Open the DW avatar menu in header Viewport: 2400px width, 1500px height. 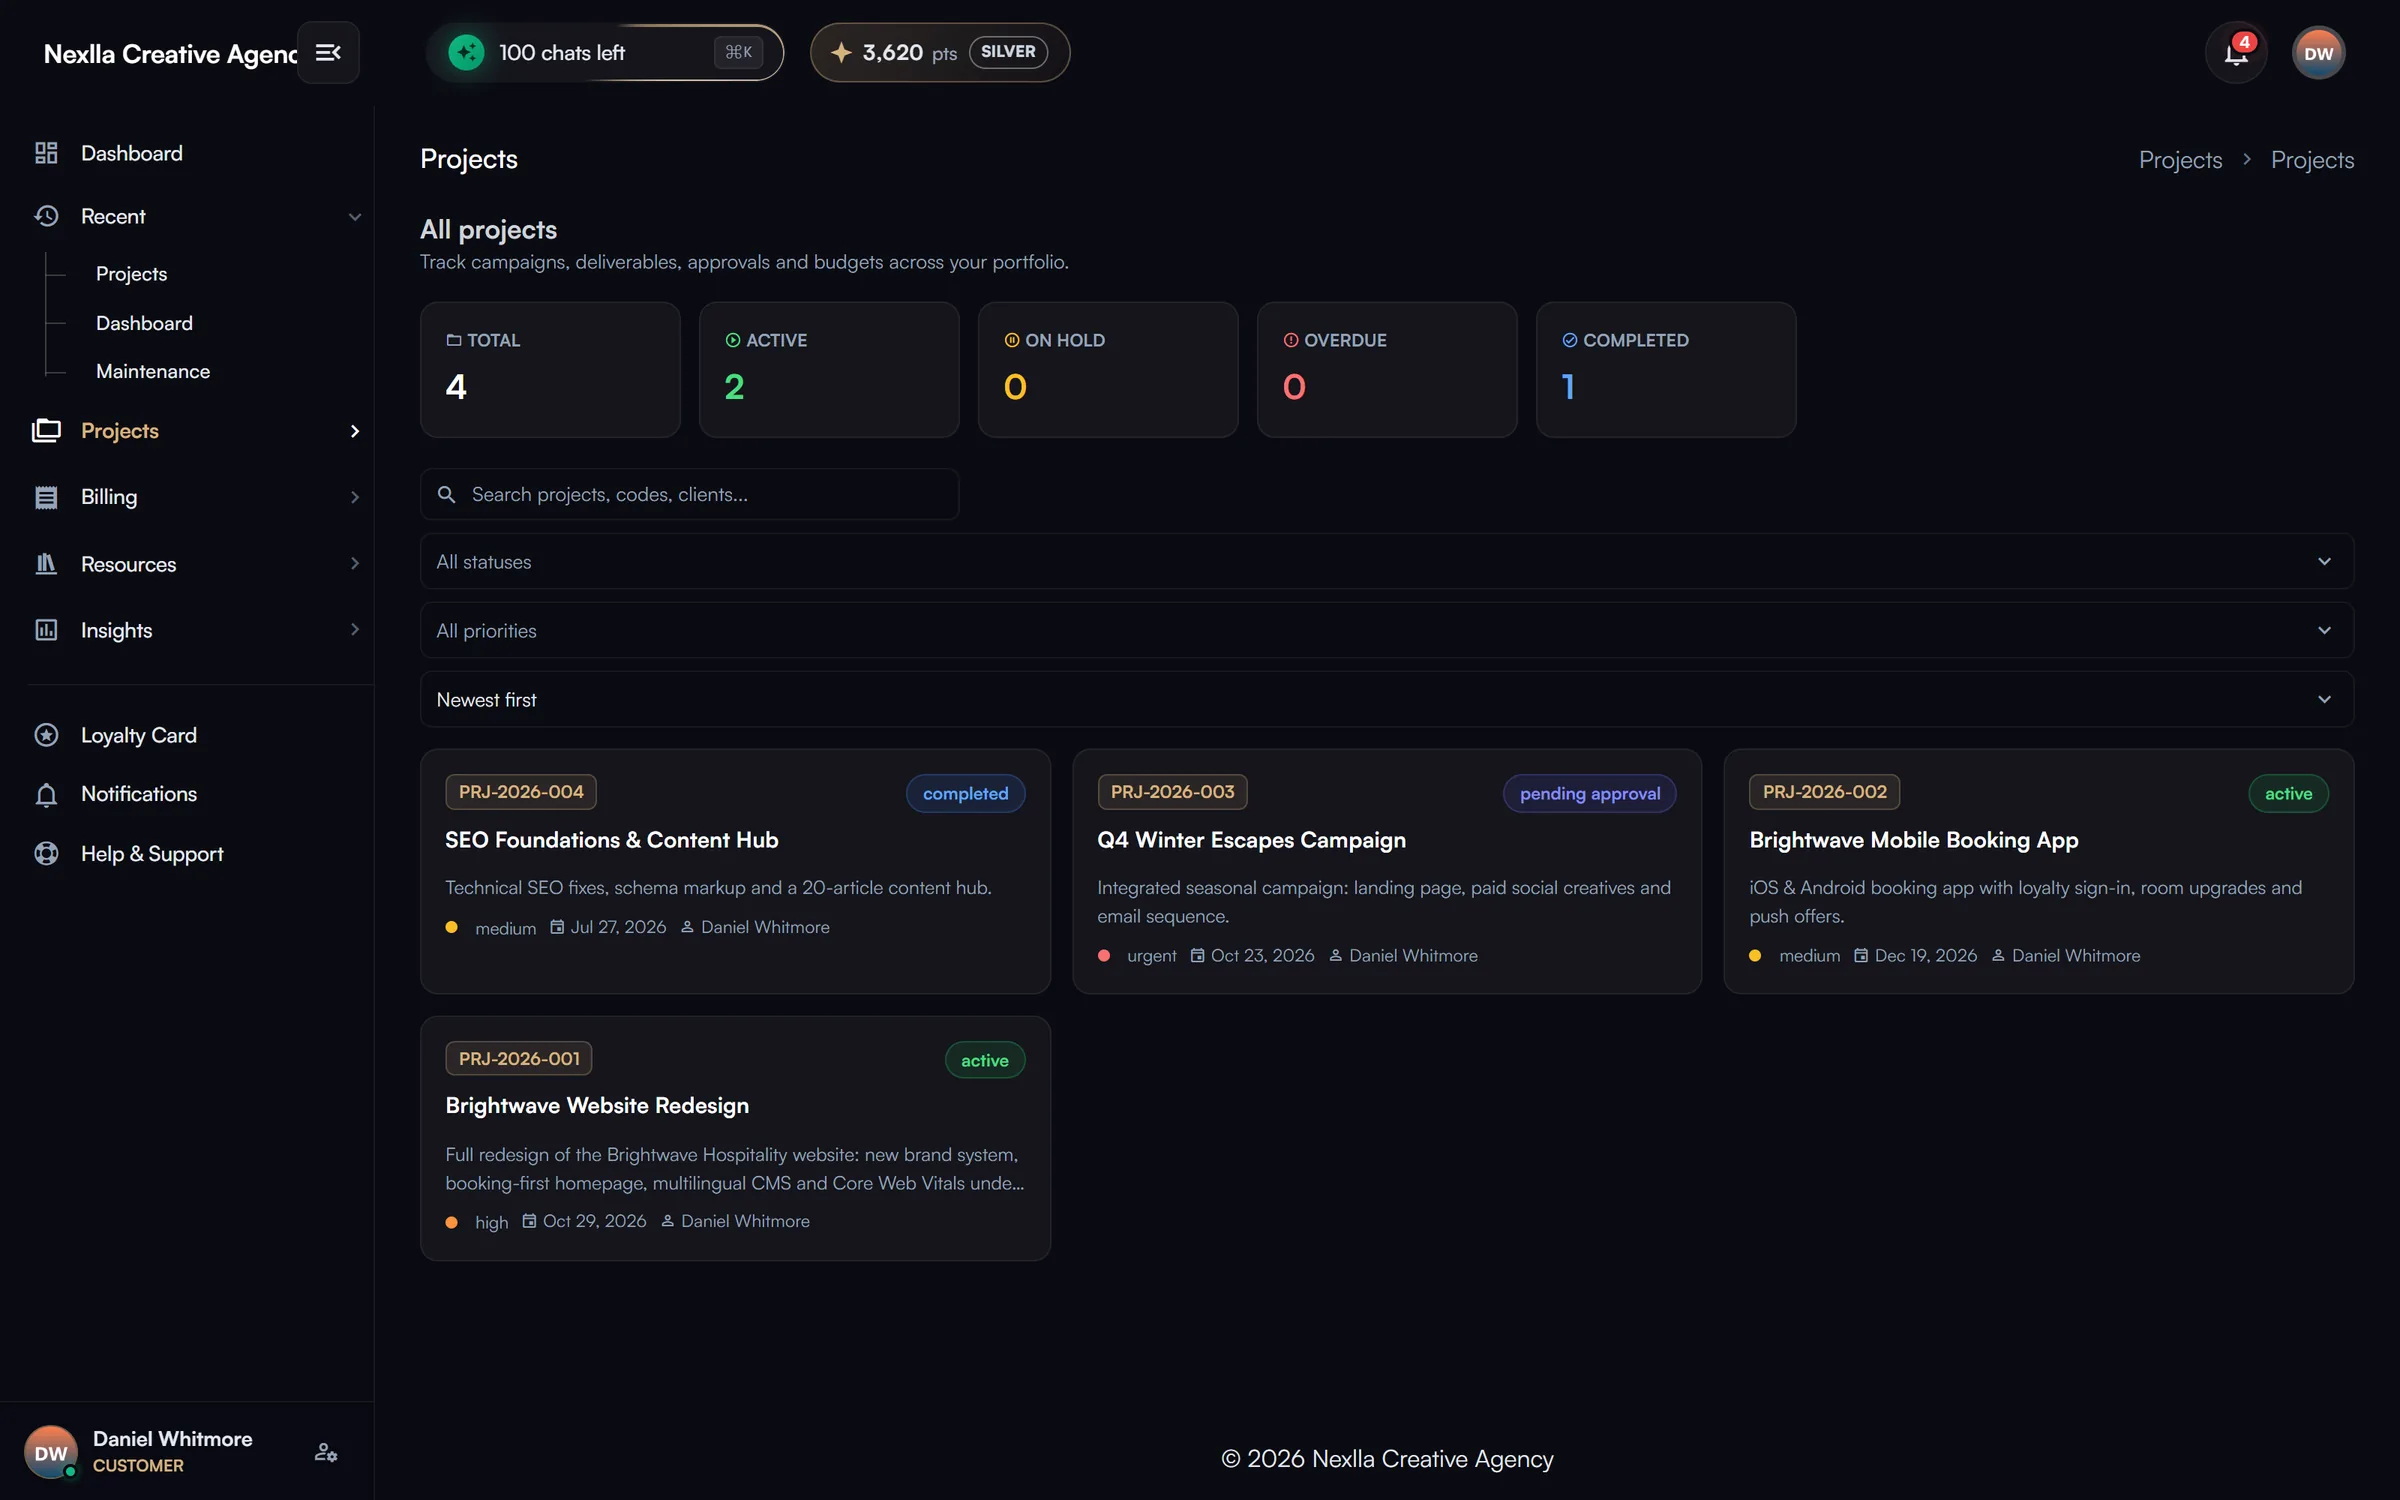[x=2318, y=53]
